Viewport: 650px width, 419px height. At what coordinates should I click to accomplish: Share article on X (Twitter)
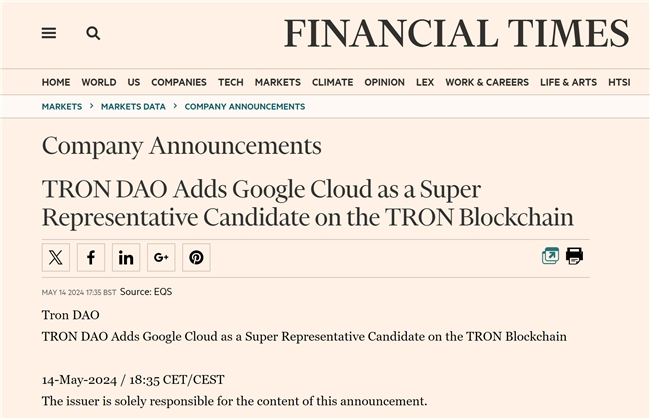click(56, 257)
